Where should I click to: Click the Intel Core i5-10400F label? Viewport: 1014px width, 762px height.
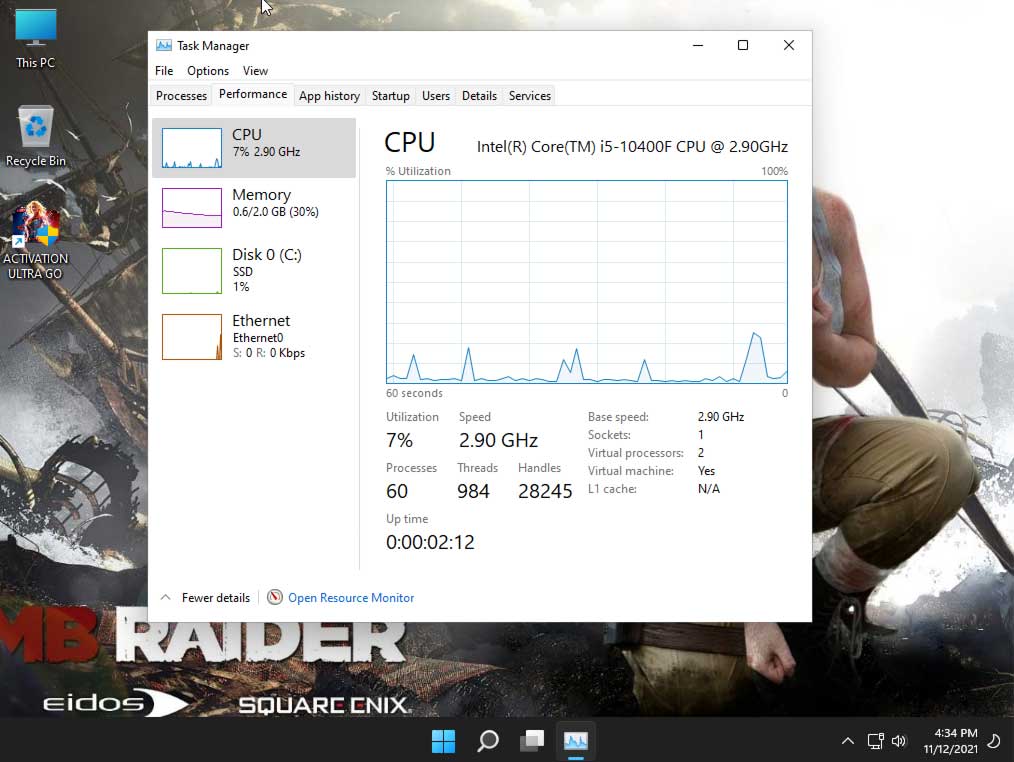tap(632, 147)
